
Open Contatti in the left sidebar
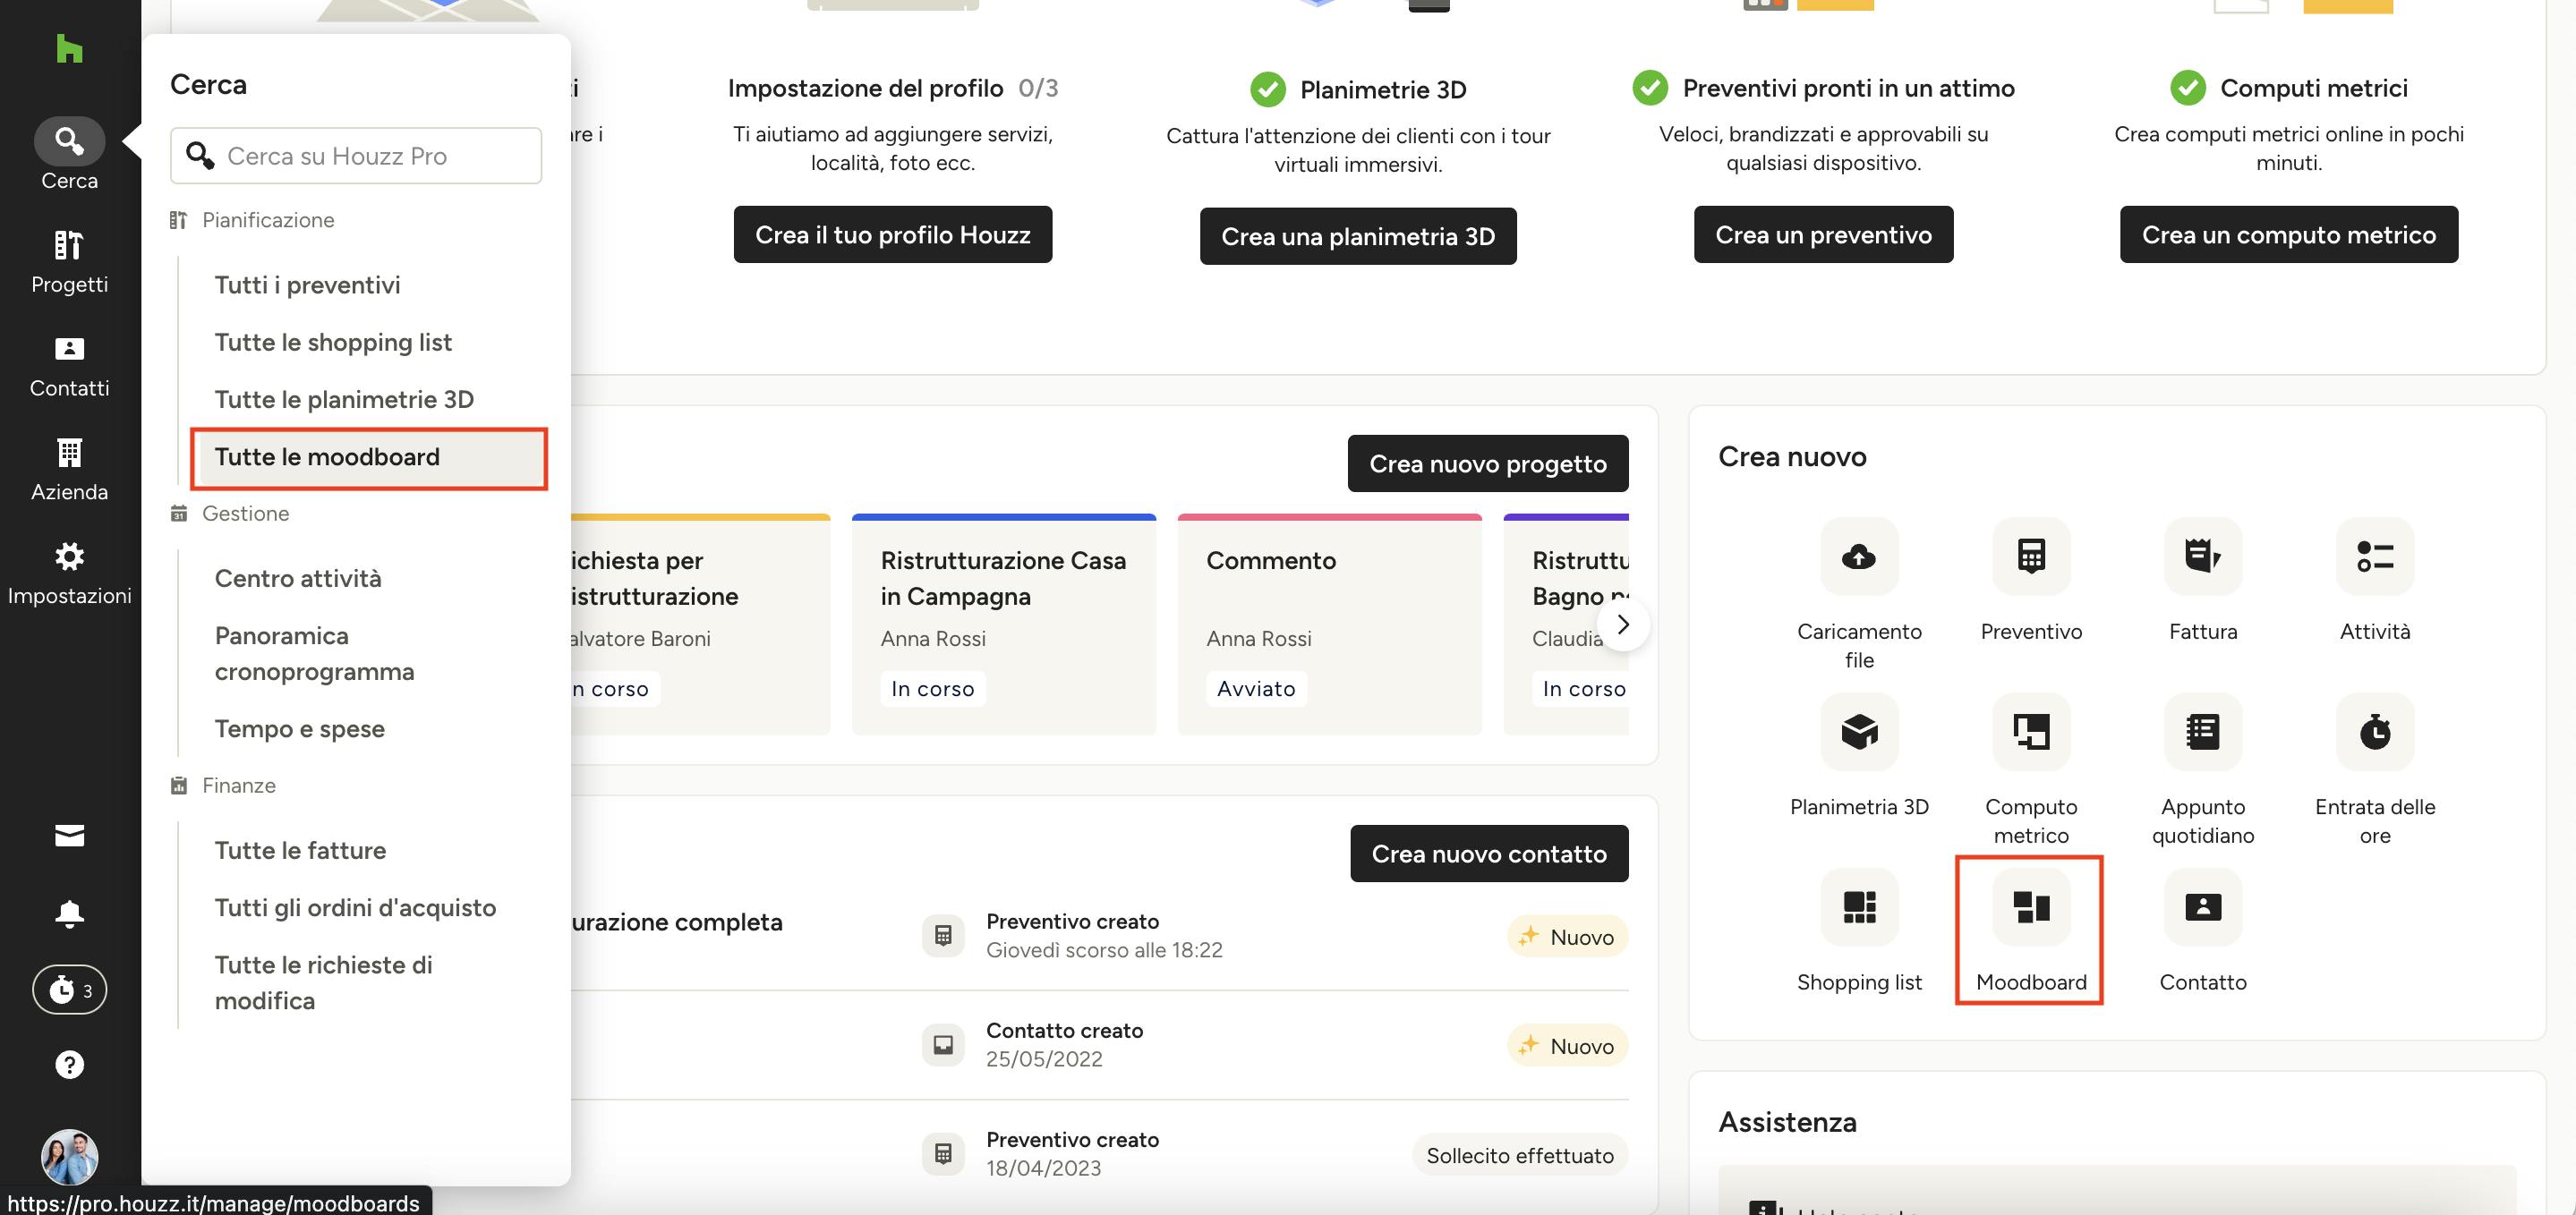(x=69, y=366)
